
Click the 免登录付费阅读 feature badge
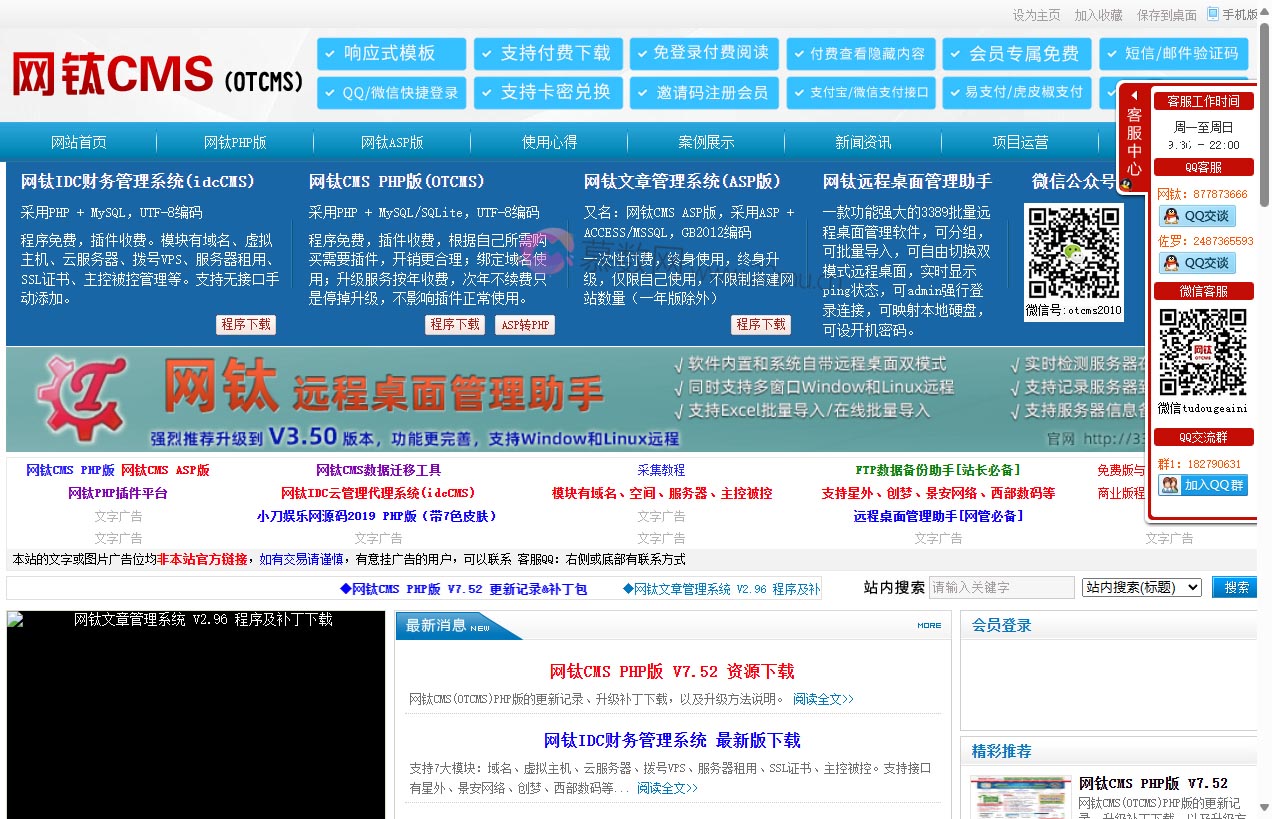[x=701, y=53]
